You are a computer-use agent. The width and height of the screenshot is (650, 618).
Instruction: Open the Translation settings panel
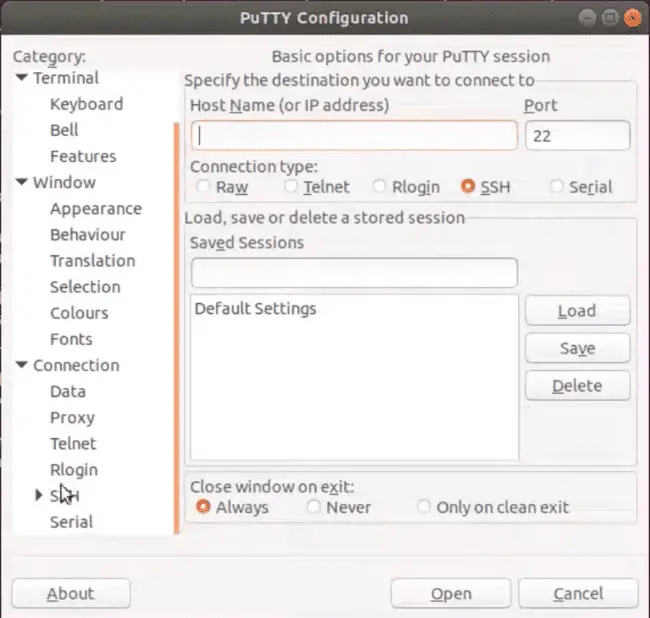(93, 261)
